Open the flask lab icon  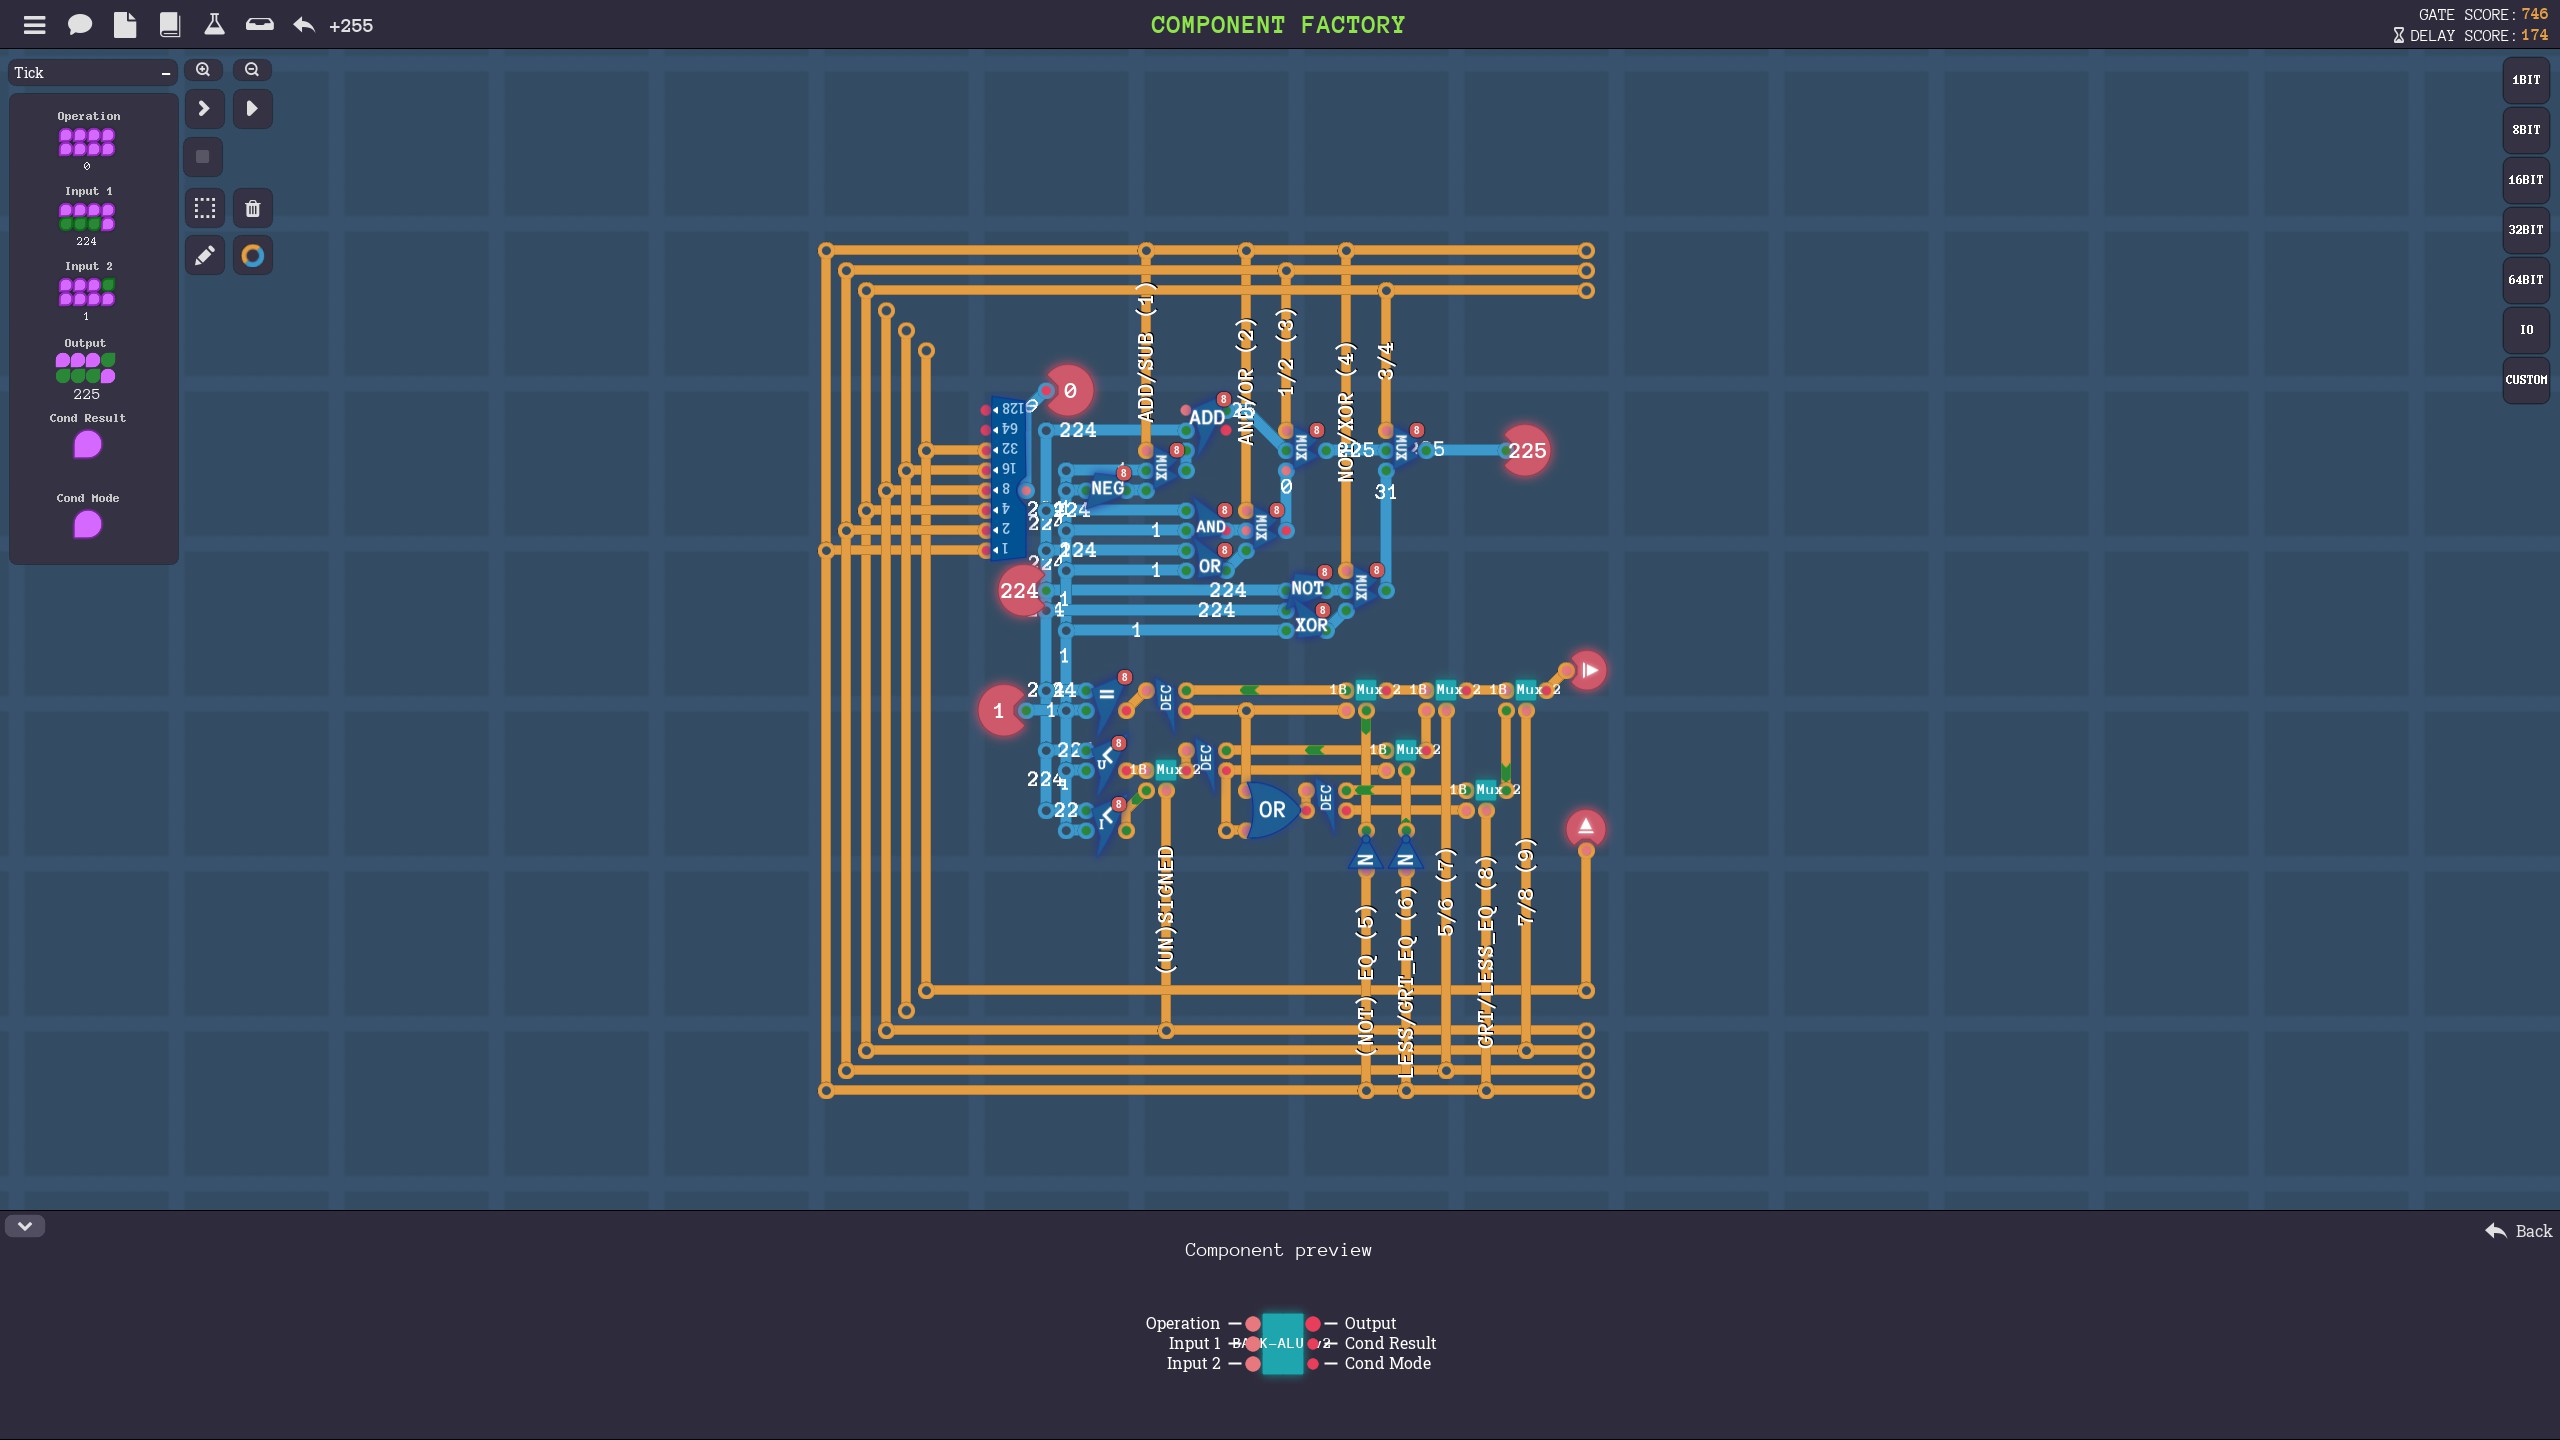(x=214, y=25)
